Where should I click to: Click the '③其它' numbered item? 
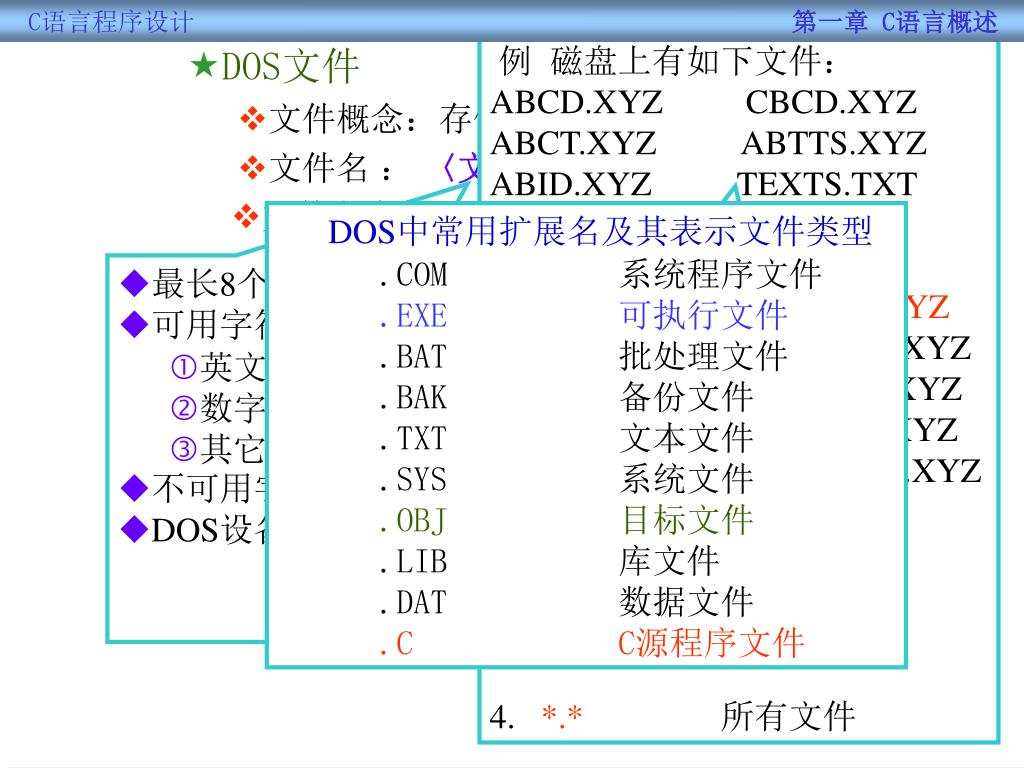click(x=218, y=449)
